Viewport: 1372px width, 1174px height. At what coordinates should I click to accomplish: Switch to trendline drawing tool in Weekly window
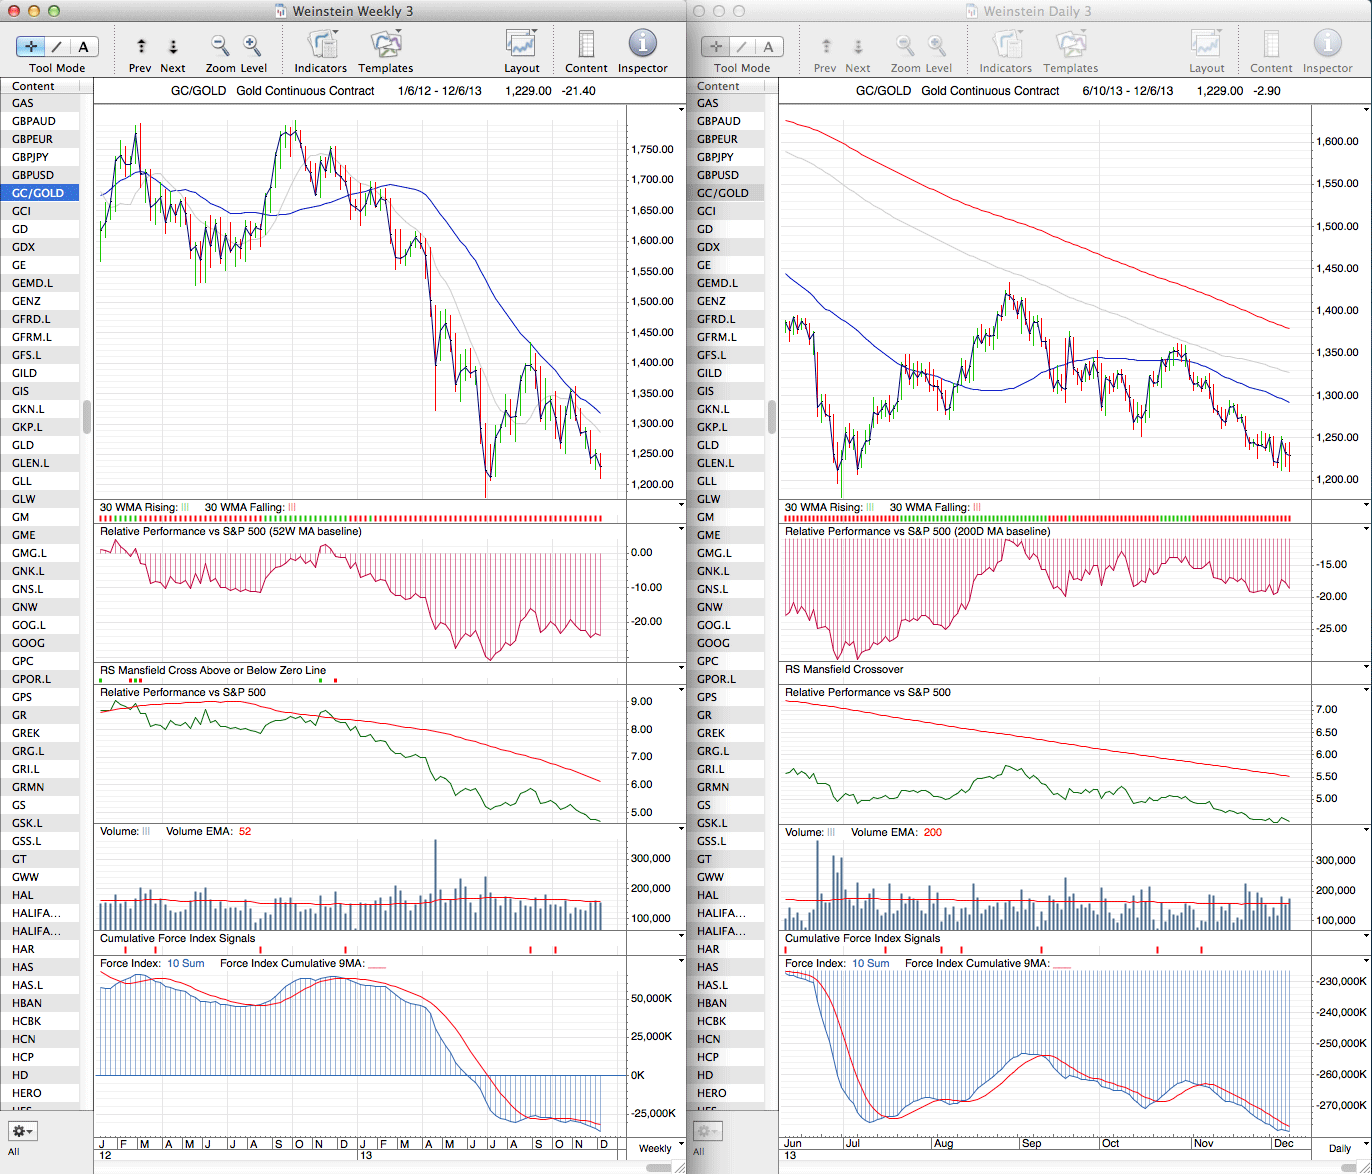pyautogui.click(x=58, y=46)
